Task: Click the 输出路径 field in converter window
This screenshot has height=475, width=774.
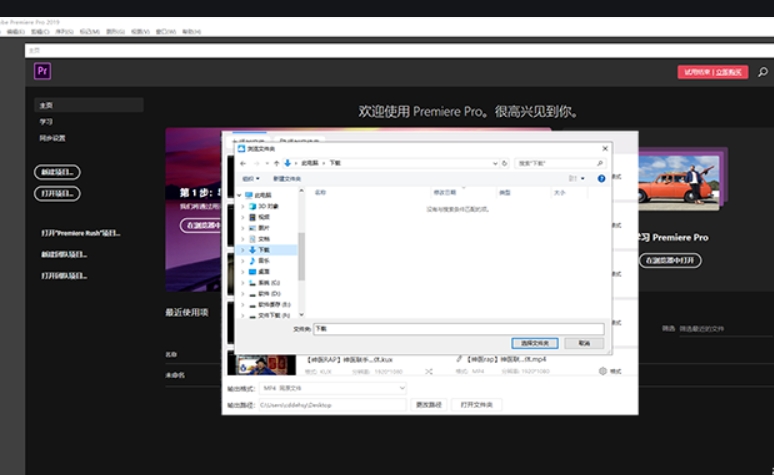Action: [332, 405]
